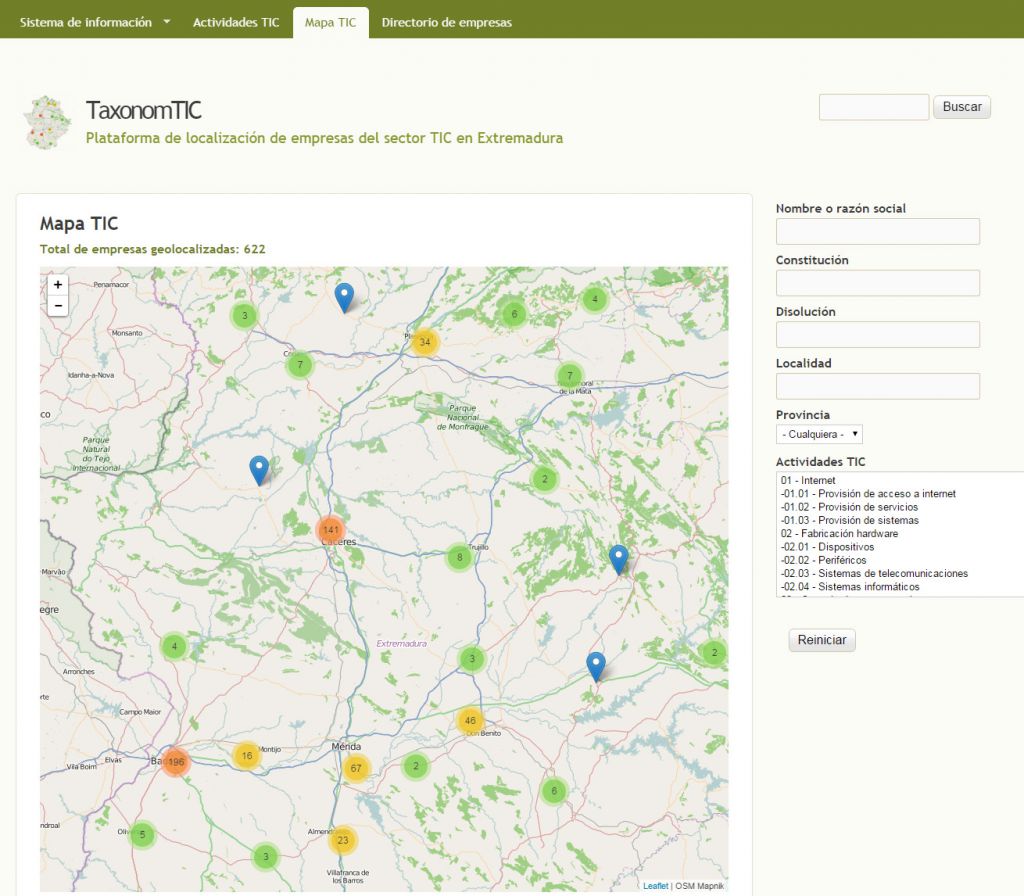The height and width of the screenshot is (896, 1024).
Task: Open cluster marker 3 at the map's bottom
Action: pyautogui.click(x=266, y=856)
